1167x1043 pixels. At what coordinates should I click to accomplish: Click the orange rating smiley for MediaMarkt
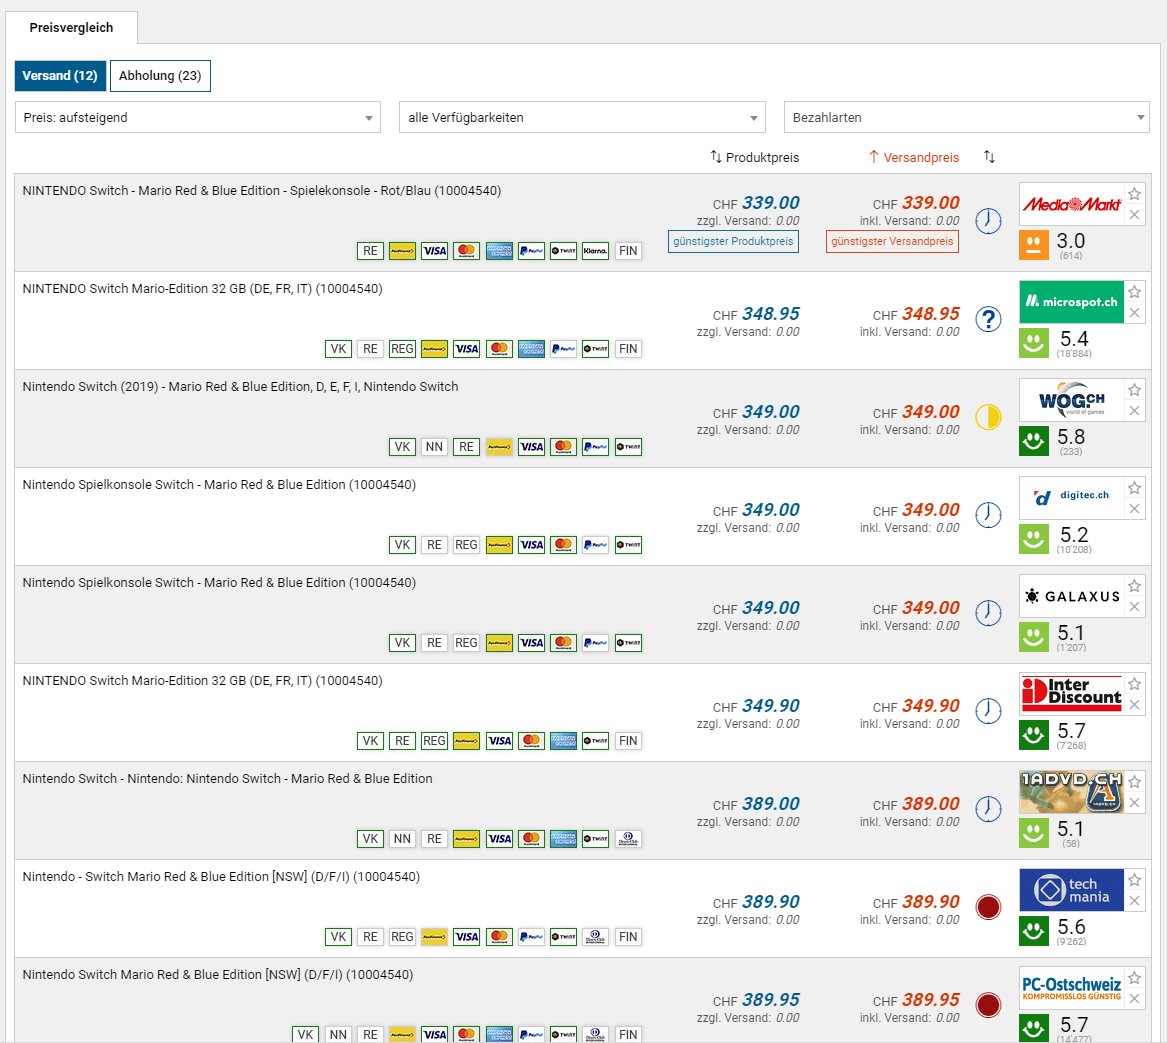point(1033,245)
